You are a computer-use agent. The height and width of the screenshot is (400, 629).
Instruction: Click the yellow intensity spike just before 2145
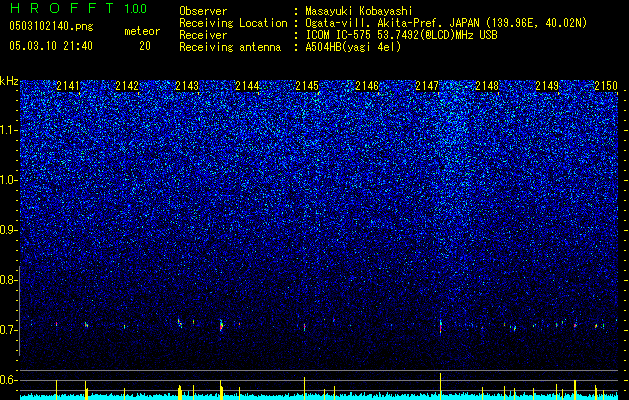pyautogui.click(x=304, y=388)
